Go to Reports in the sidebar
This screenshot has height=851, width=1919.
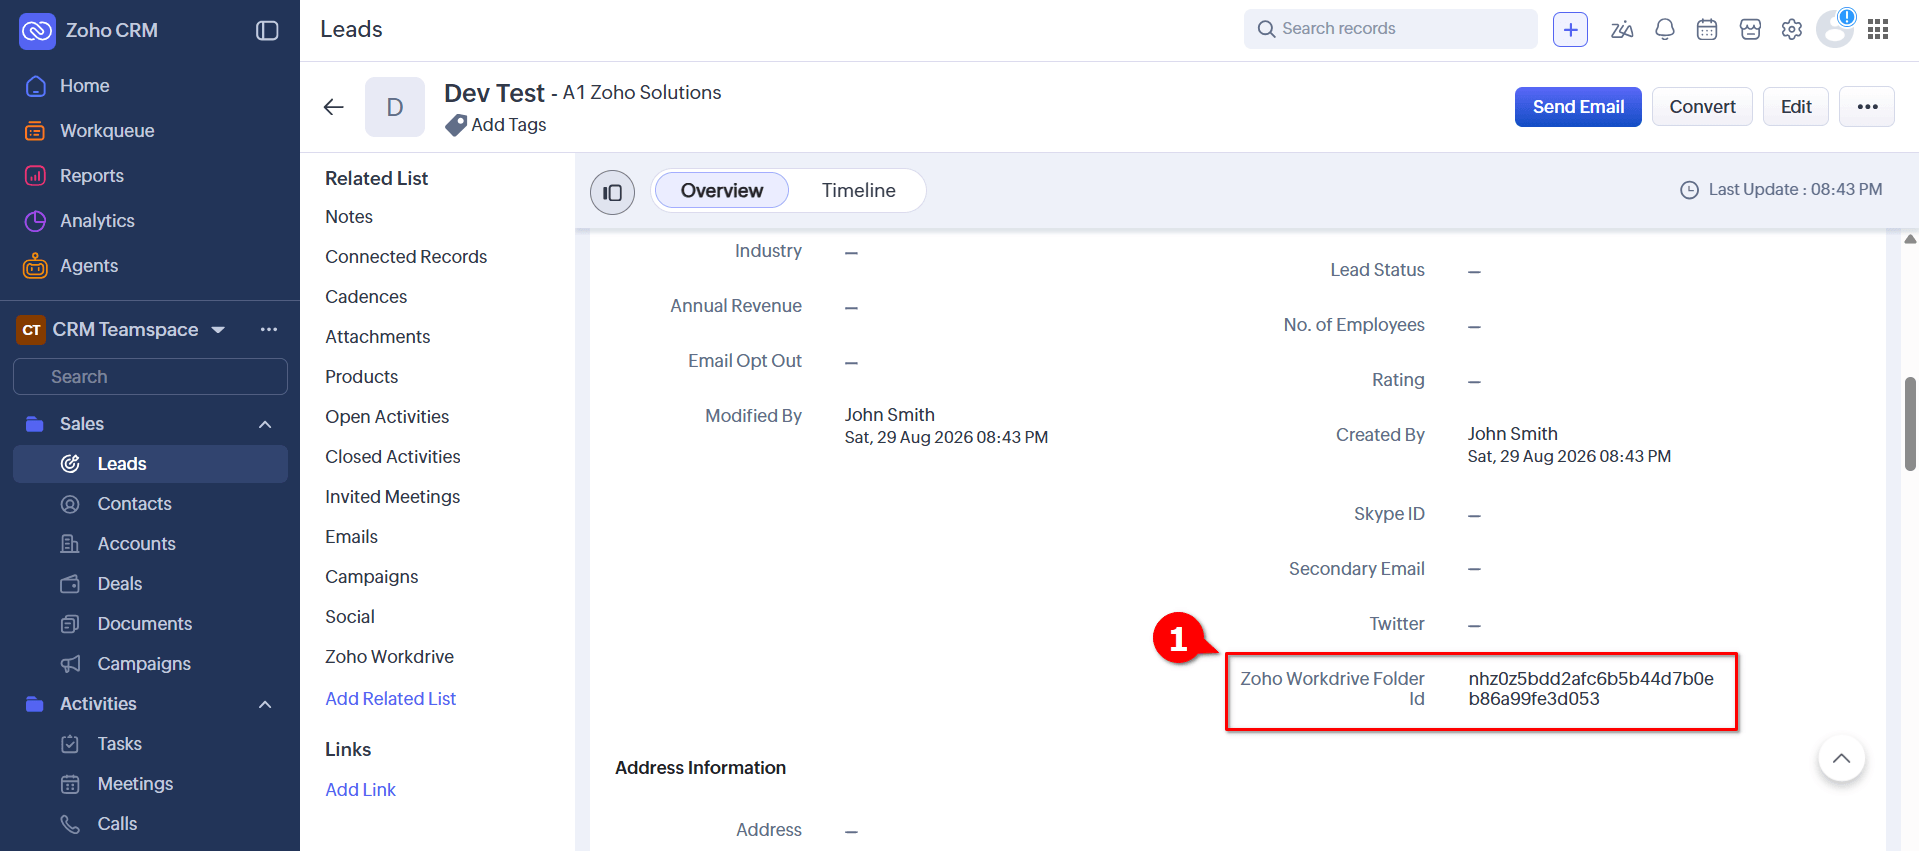(92, 176)
